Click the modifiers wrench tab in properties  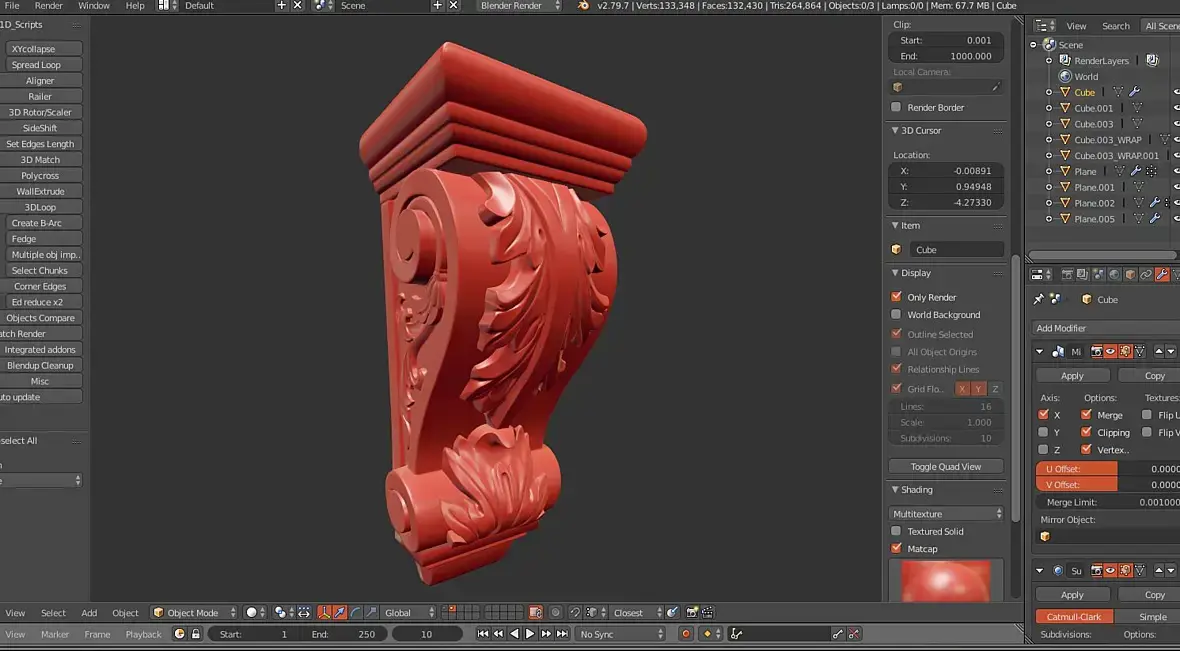[x=1162, y=274]
